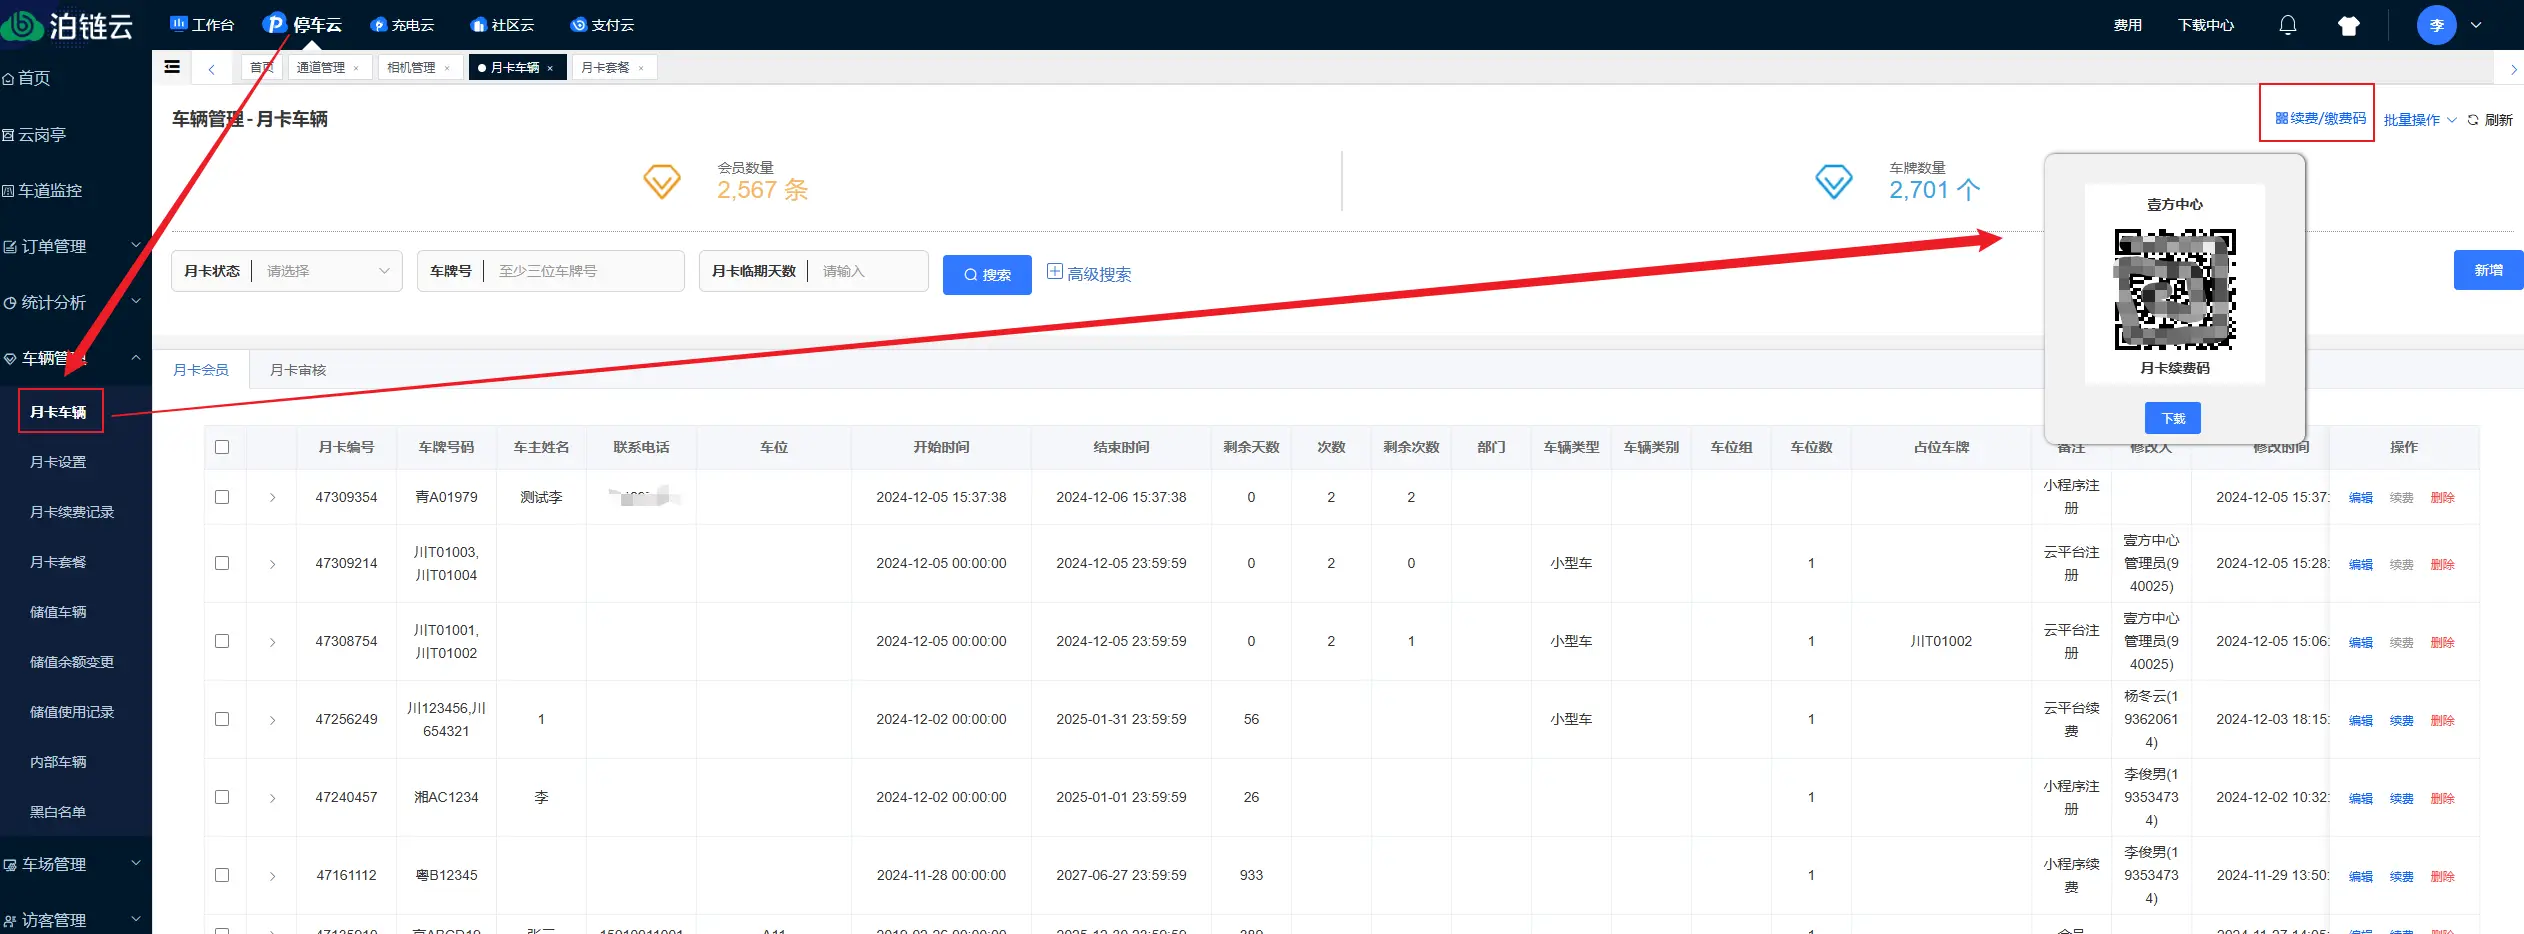Viewport: 2524px width, 934px height.
Task: Click the 充电云 top navigation icon
Action: (x=379, y=25)
